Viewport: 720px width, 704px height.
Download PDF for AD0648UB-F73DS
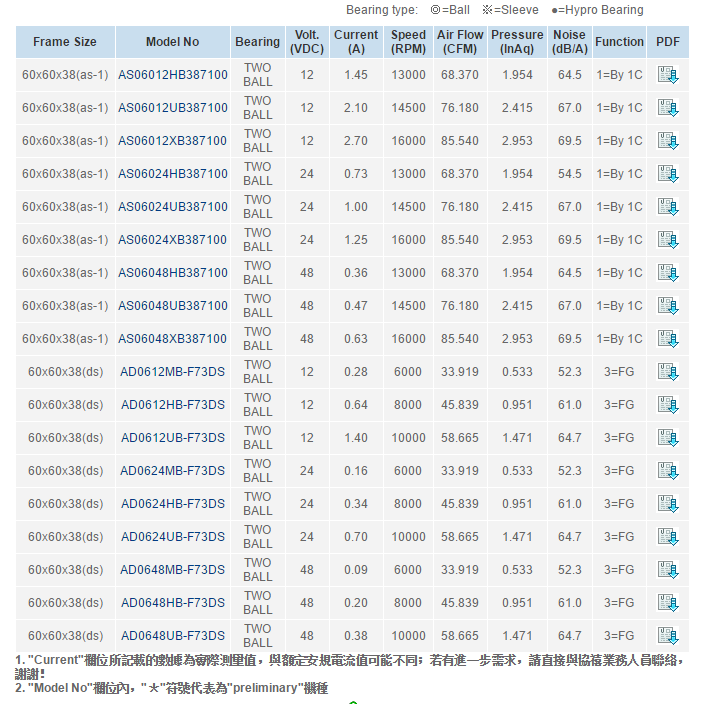(x=668, y=636)
